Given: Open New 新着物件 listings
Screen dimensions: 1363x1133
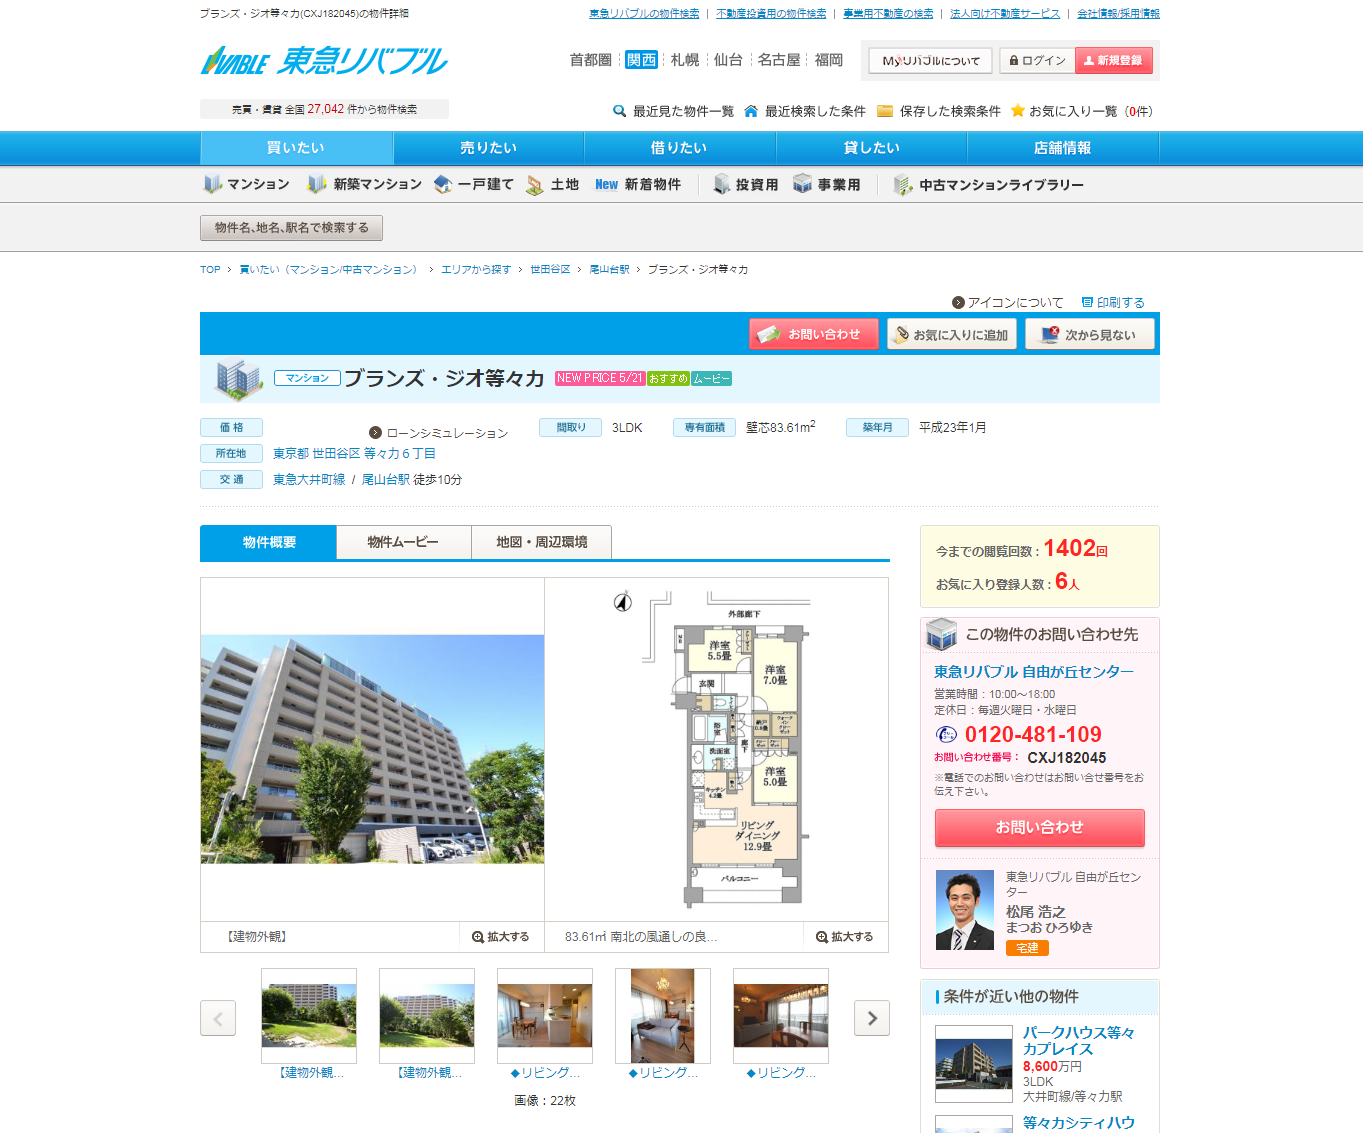Looking at the screenshot, I should point(638,184).
